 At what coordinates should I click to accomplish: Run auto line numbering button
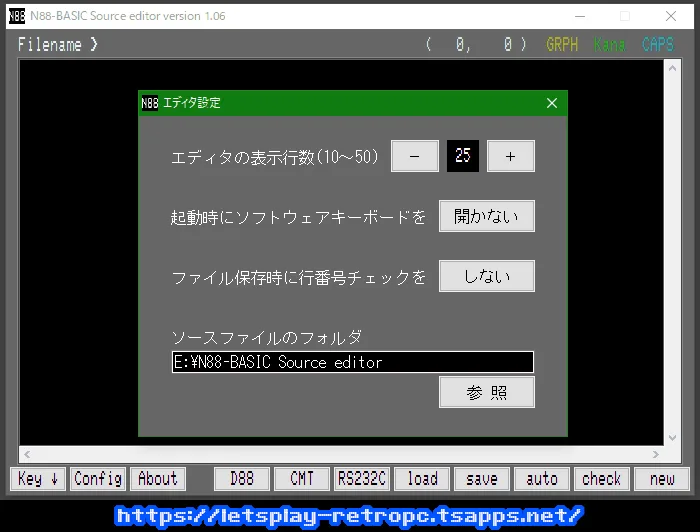click(542, 479)
